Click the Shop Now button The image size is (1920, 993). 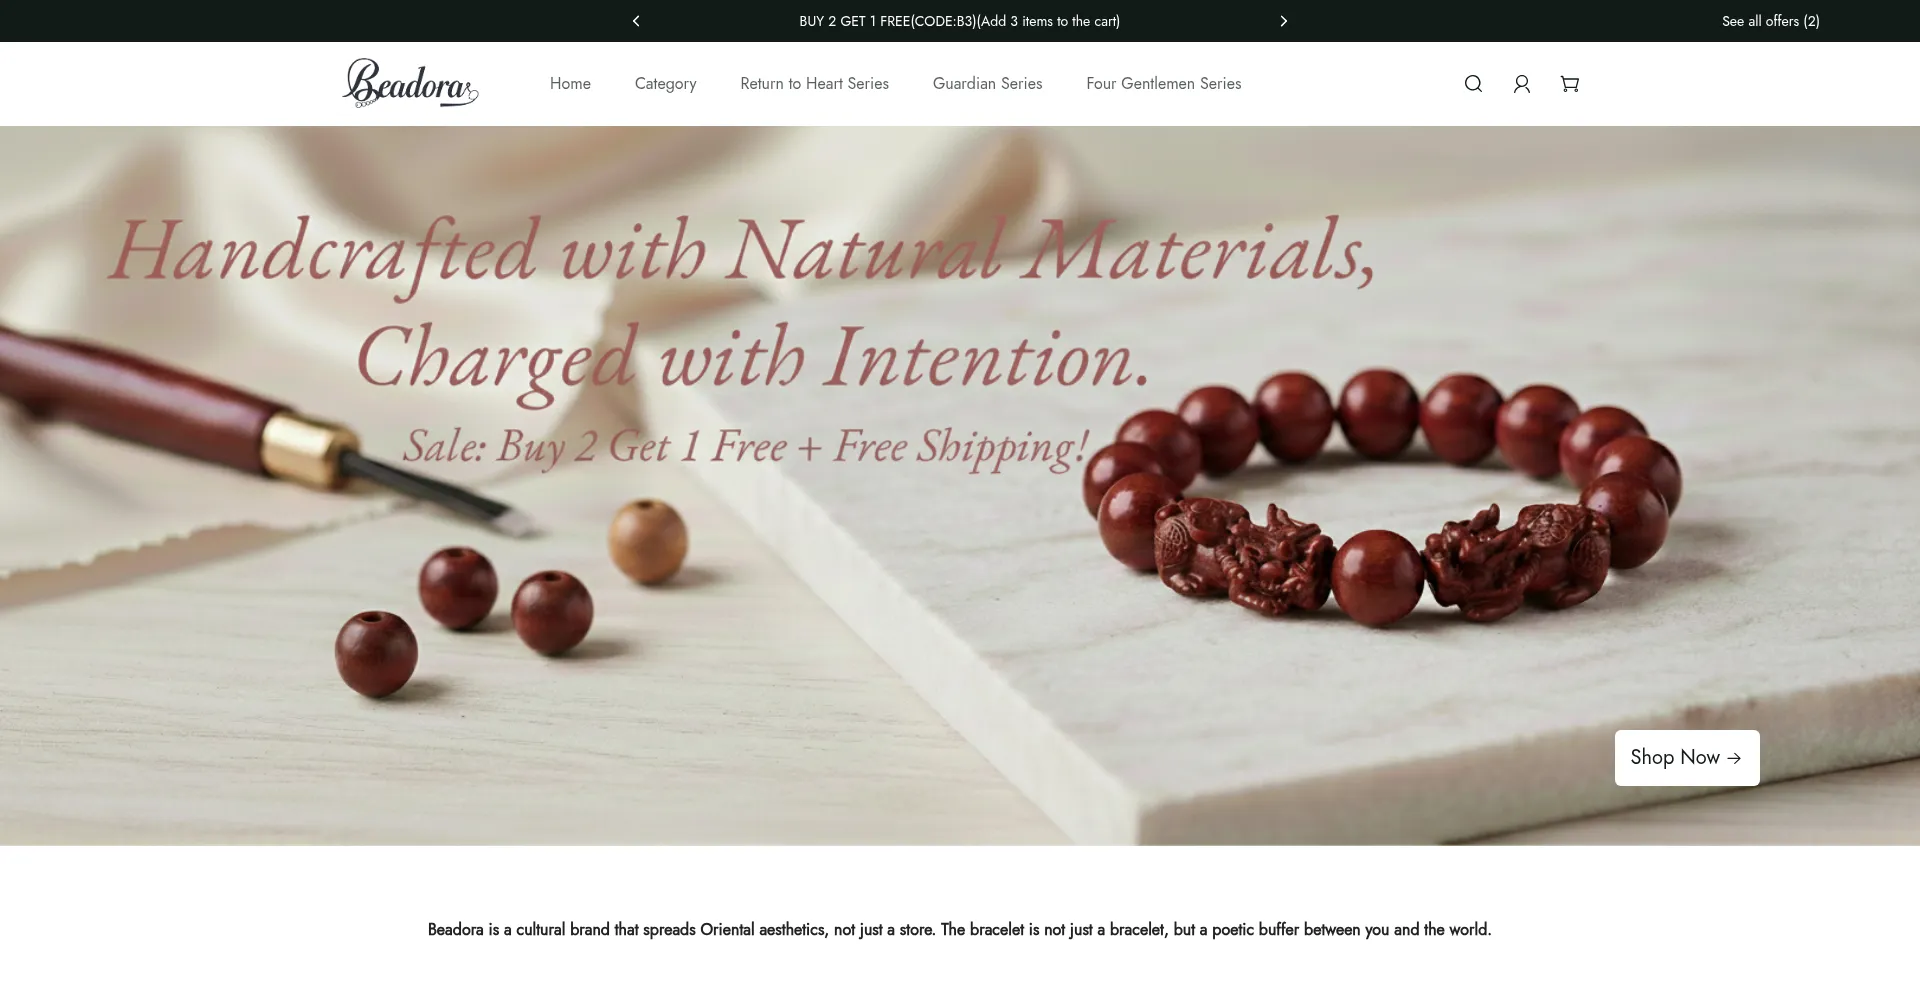(x=1687, y=758)
